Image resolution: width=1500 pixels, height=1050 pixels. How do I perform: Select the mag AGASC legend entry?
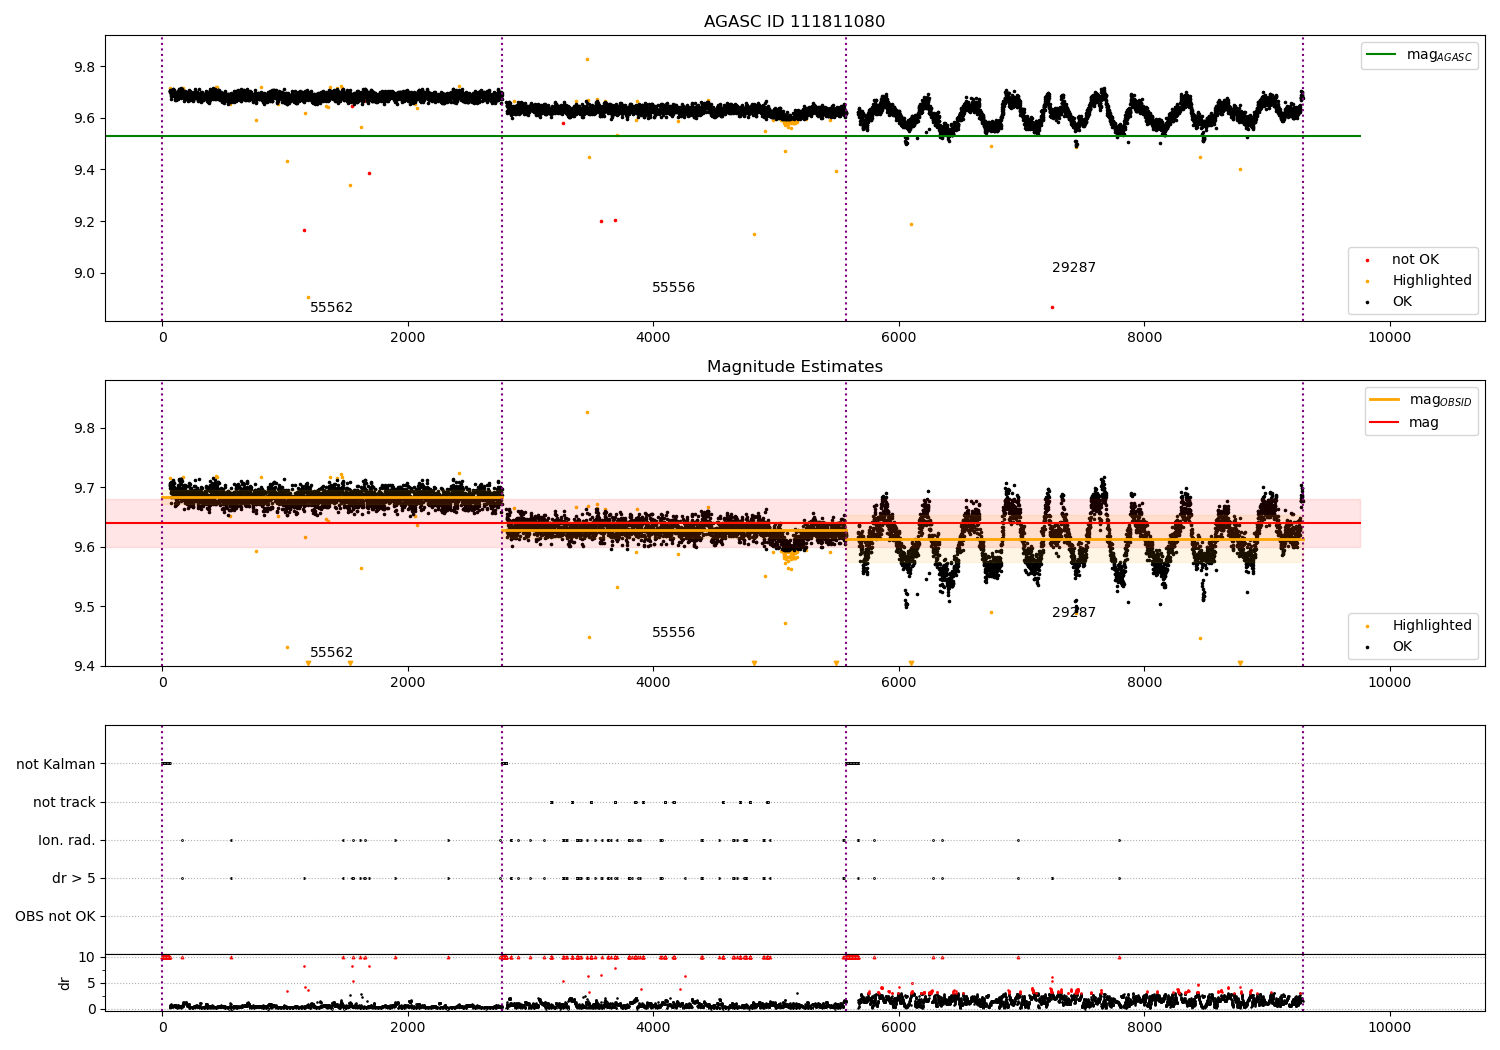click(x=1420, y=55)
